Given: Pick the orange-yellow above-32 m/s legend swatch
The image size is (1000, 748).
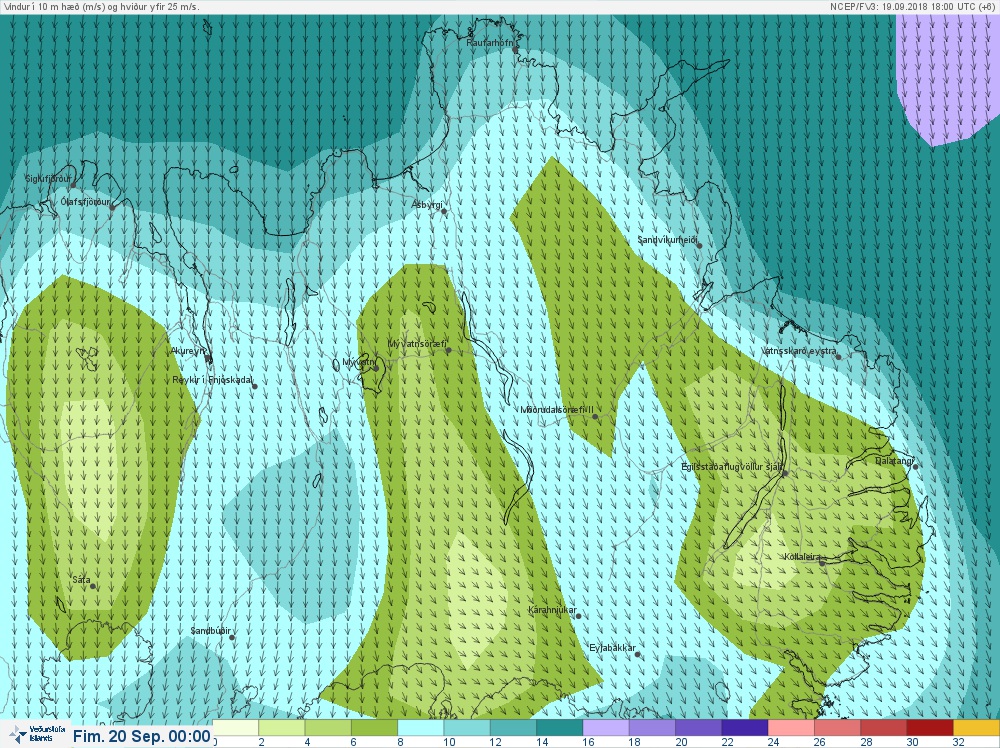Looking at the screenshot, I should pyautogui.click(x=976, y=728).
